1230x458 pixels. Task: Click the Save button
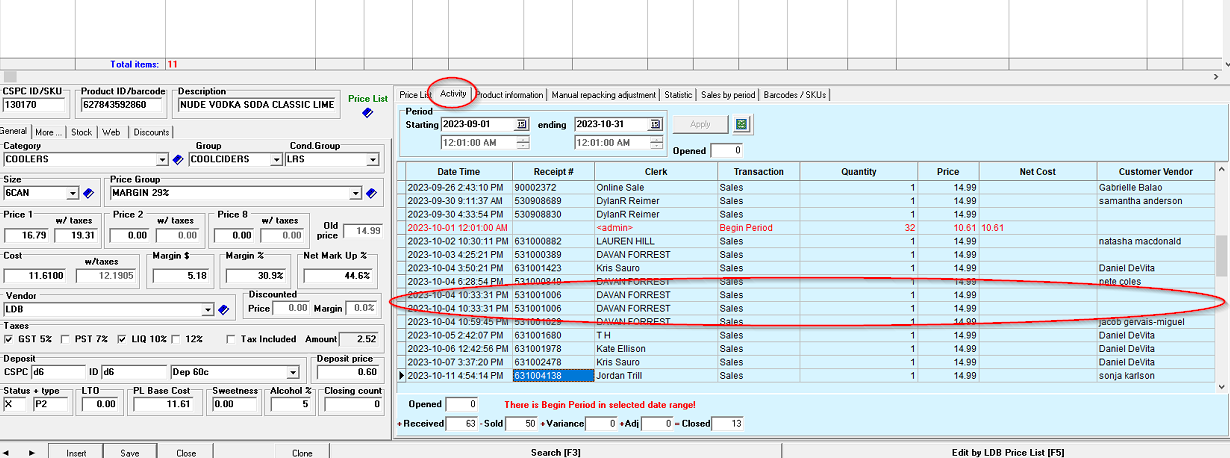point(129,452)
